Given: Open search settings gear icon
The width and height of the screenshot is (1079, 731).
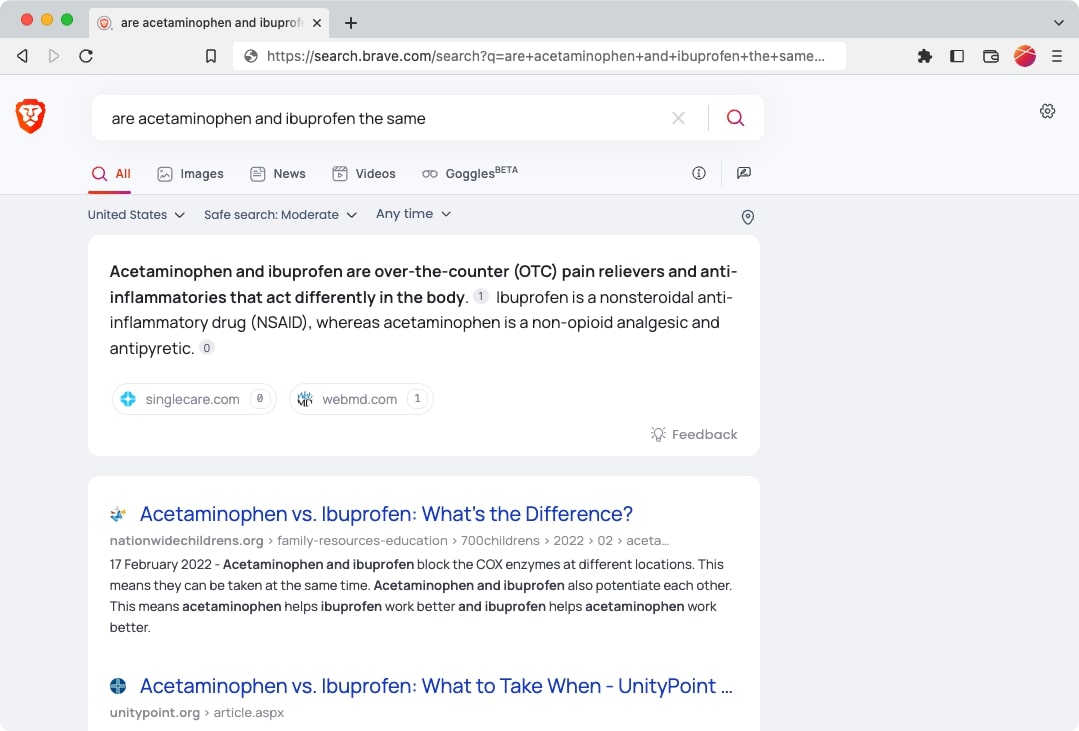Looking at the screenshot, I should tap(1047, 111).
